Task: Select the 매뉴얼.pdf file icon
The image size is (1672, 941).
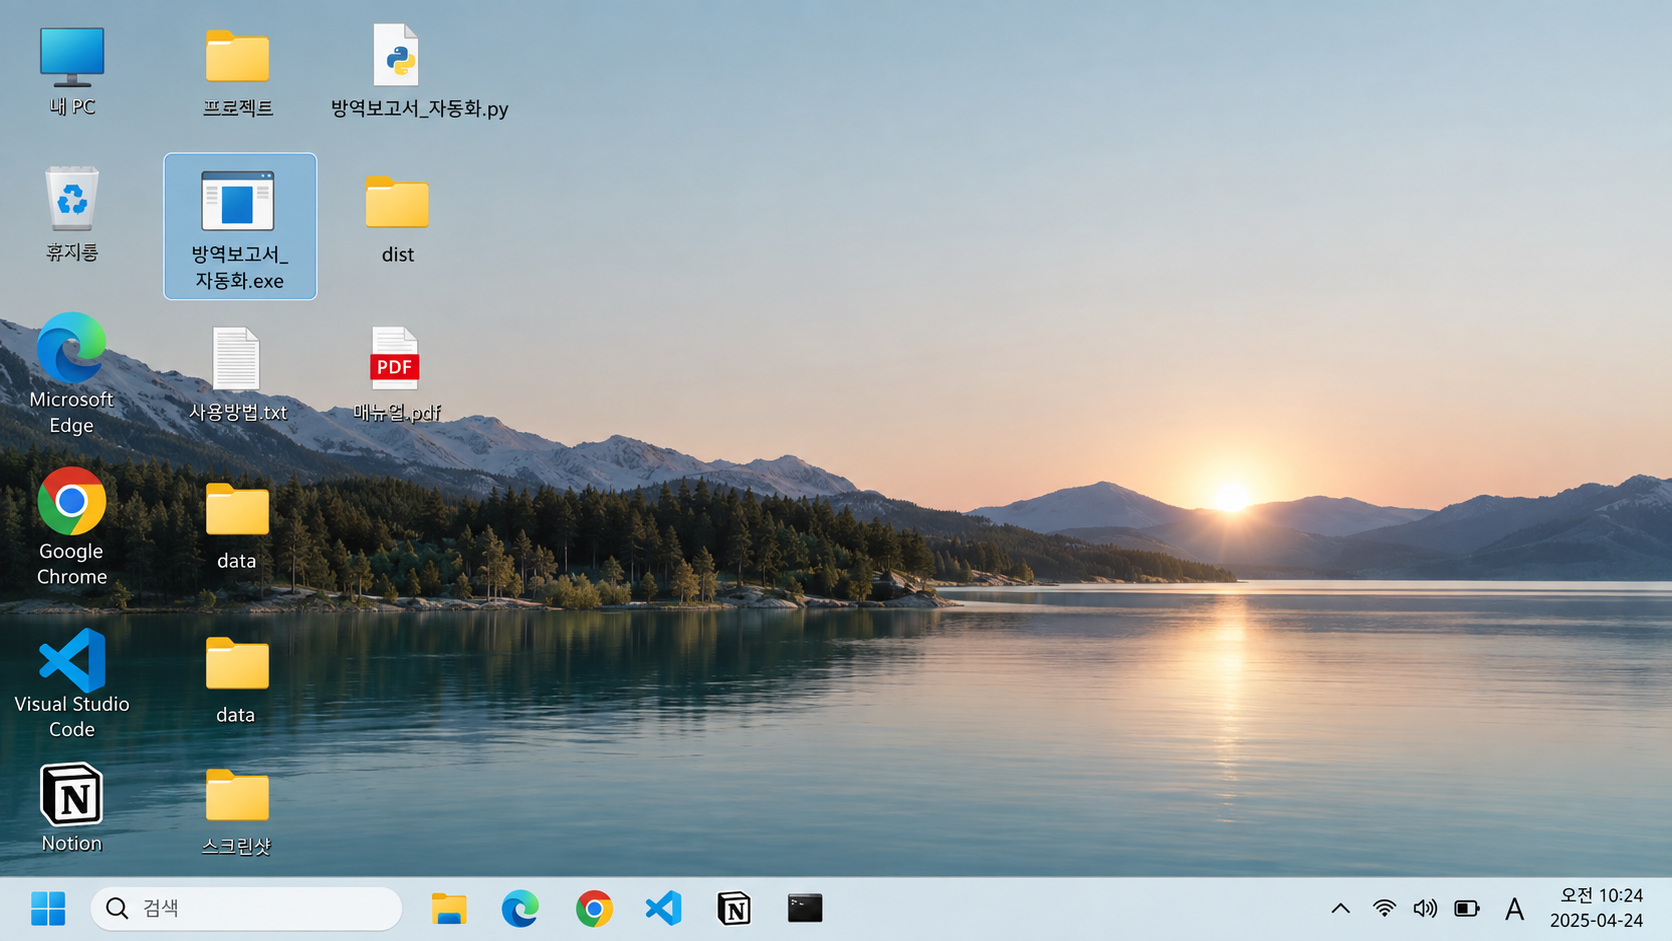Action: (x=396, y=374)
